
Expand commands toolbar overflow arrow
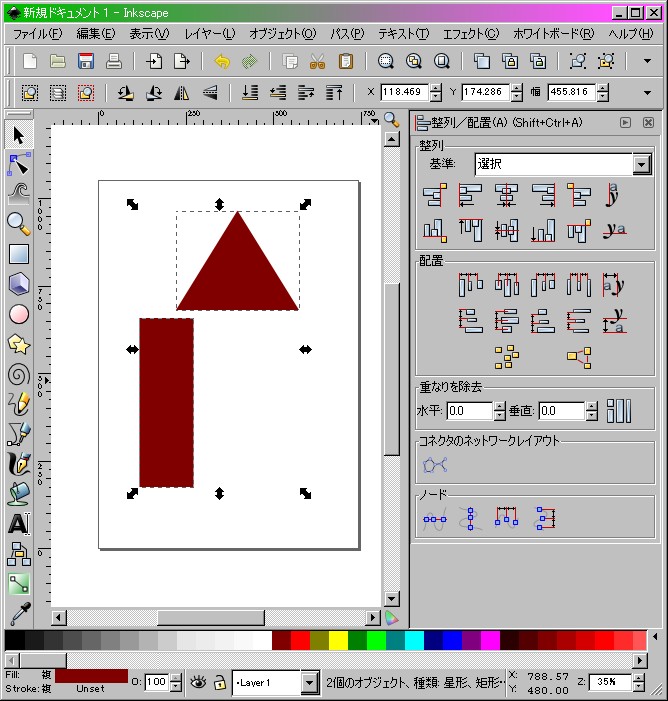(x=647, y=61)
